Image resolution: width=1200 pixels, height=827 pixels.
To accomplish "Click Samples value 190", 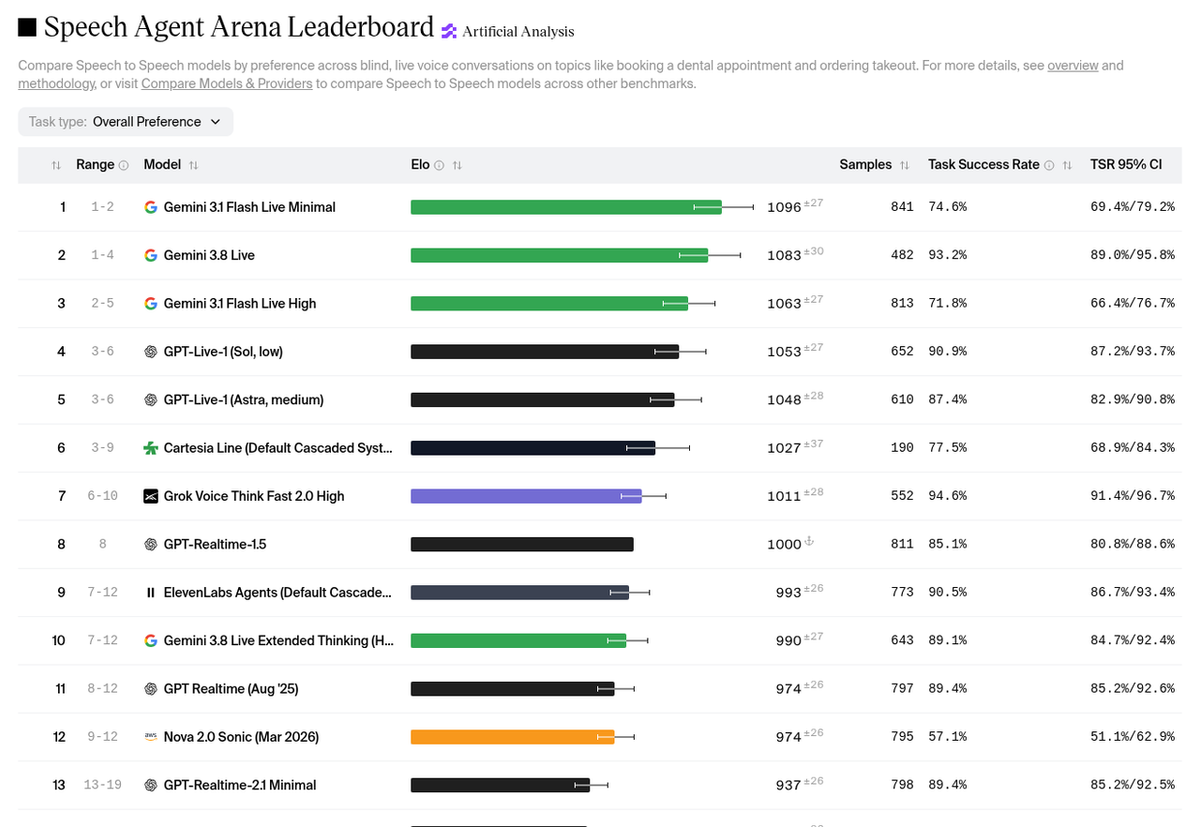I will [902, 448].
